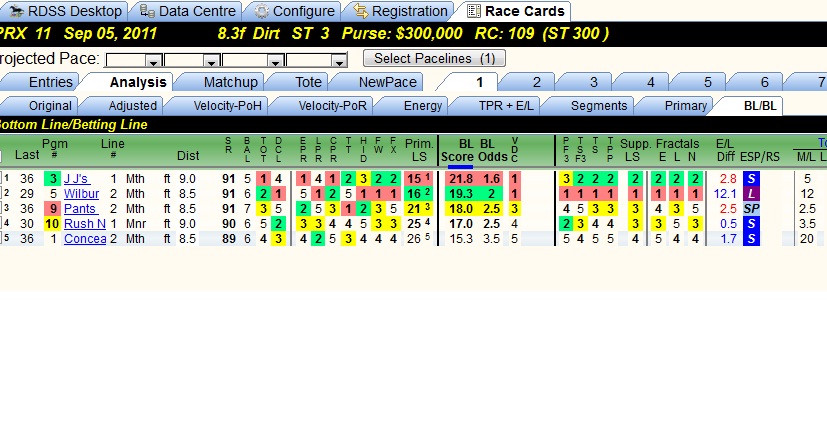827x440 pixels.
Task: Click the E/L Diff column header
Action: [726, 150]
